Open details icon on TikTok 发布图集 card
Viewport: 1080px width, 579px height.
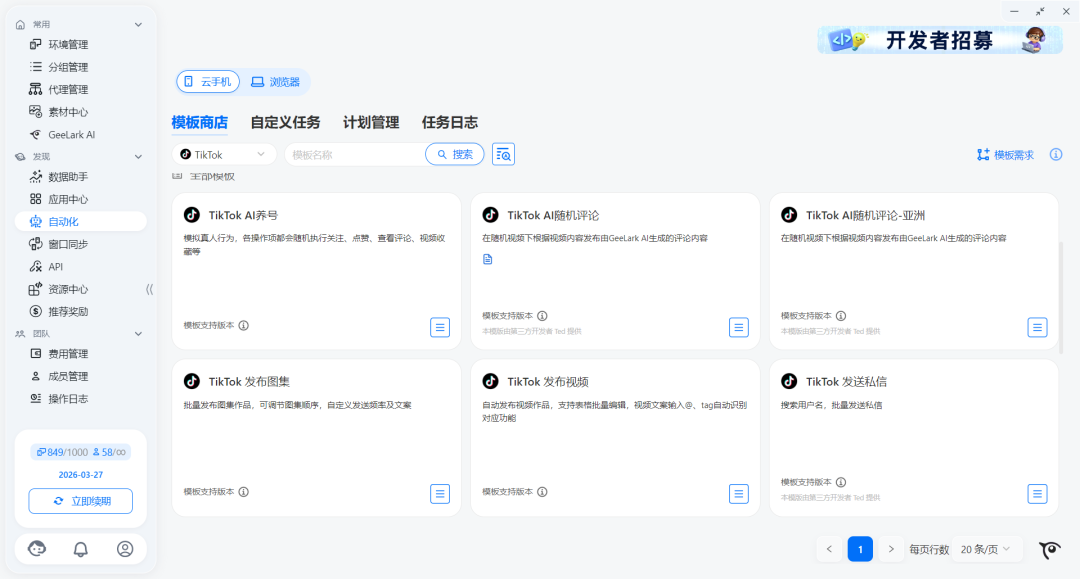(440, 494)
